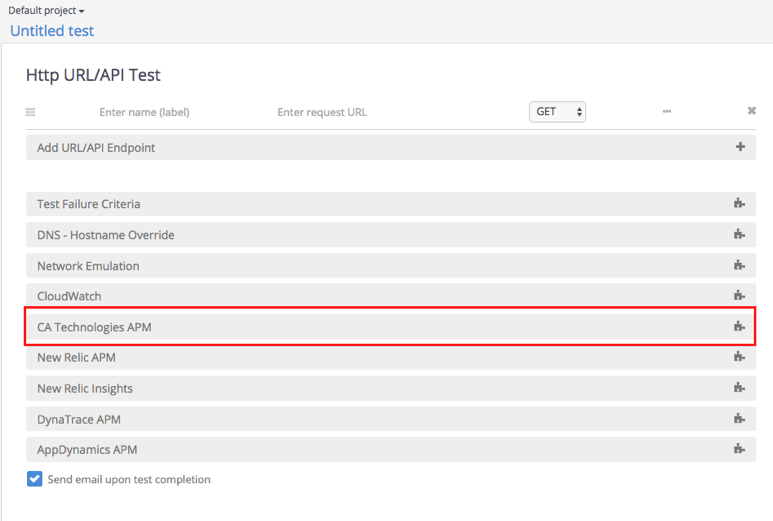The image size is (773, 521).
Task: Click the AppDynamics APM plugin icon
Action: 739,450
